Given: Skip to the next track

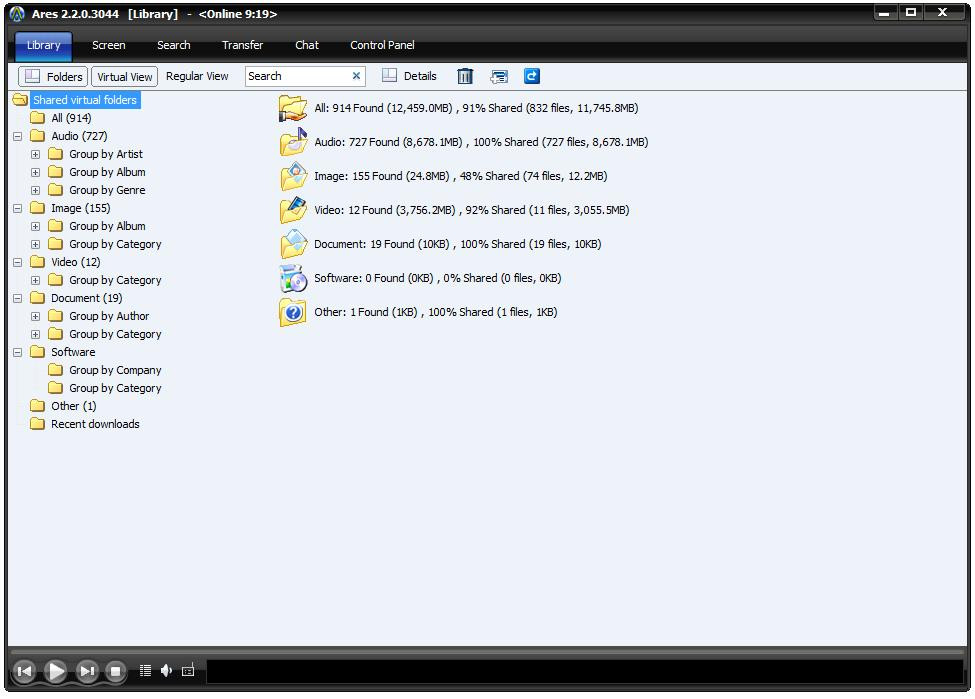Looking at the screenshot, I should pos(87,671).
